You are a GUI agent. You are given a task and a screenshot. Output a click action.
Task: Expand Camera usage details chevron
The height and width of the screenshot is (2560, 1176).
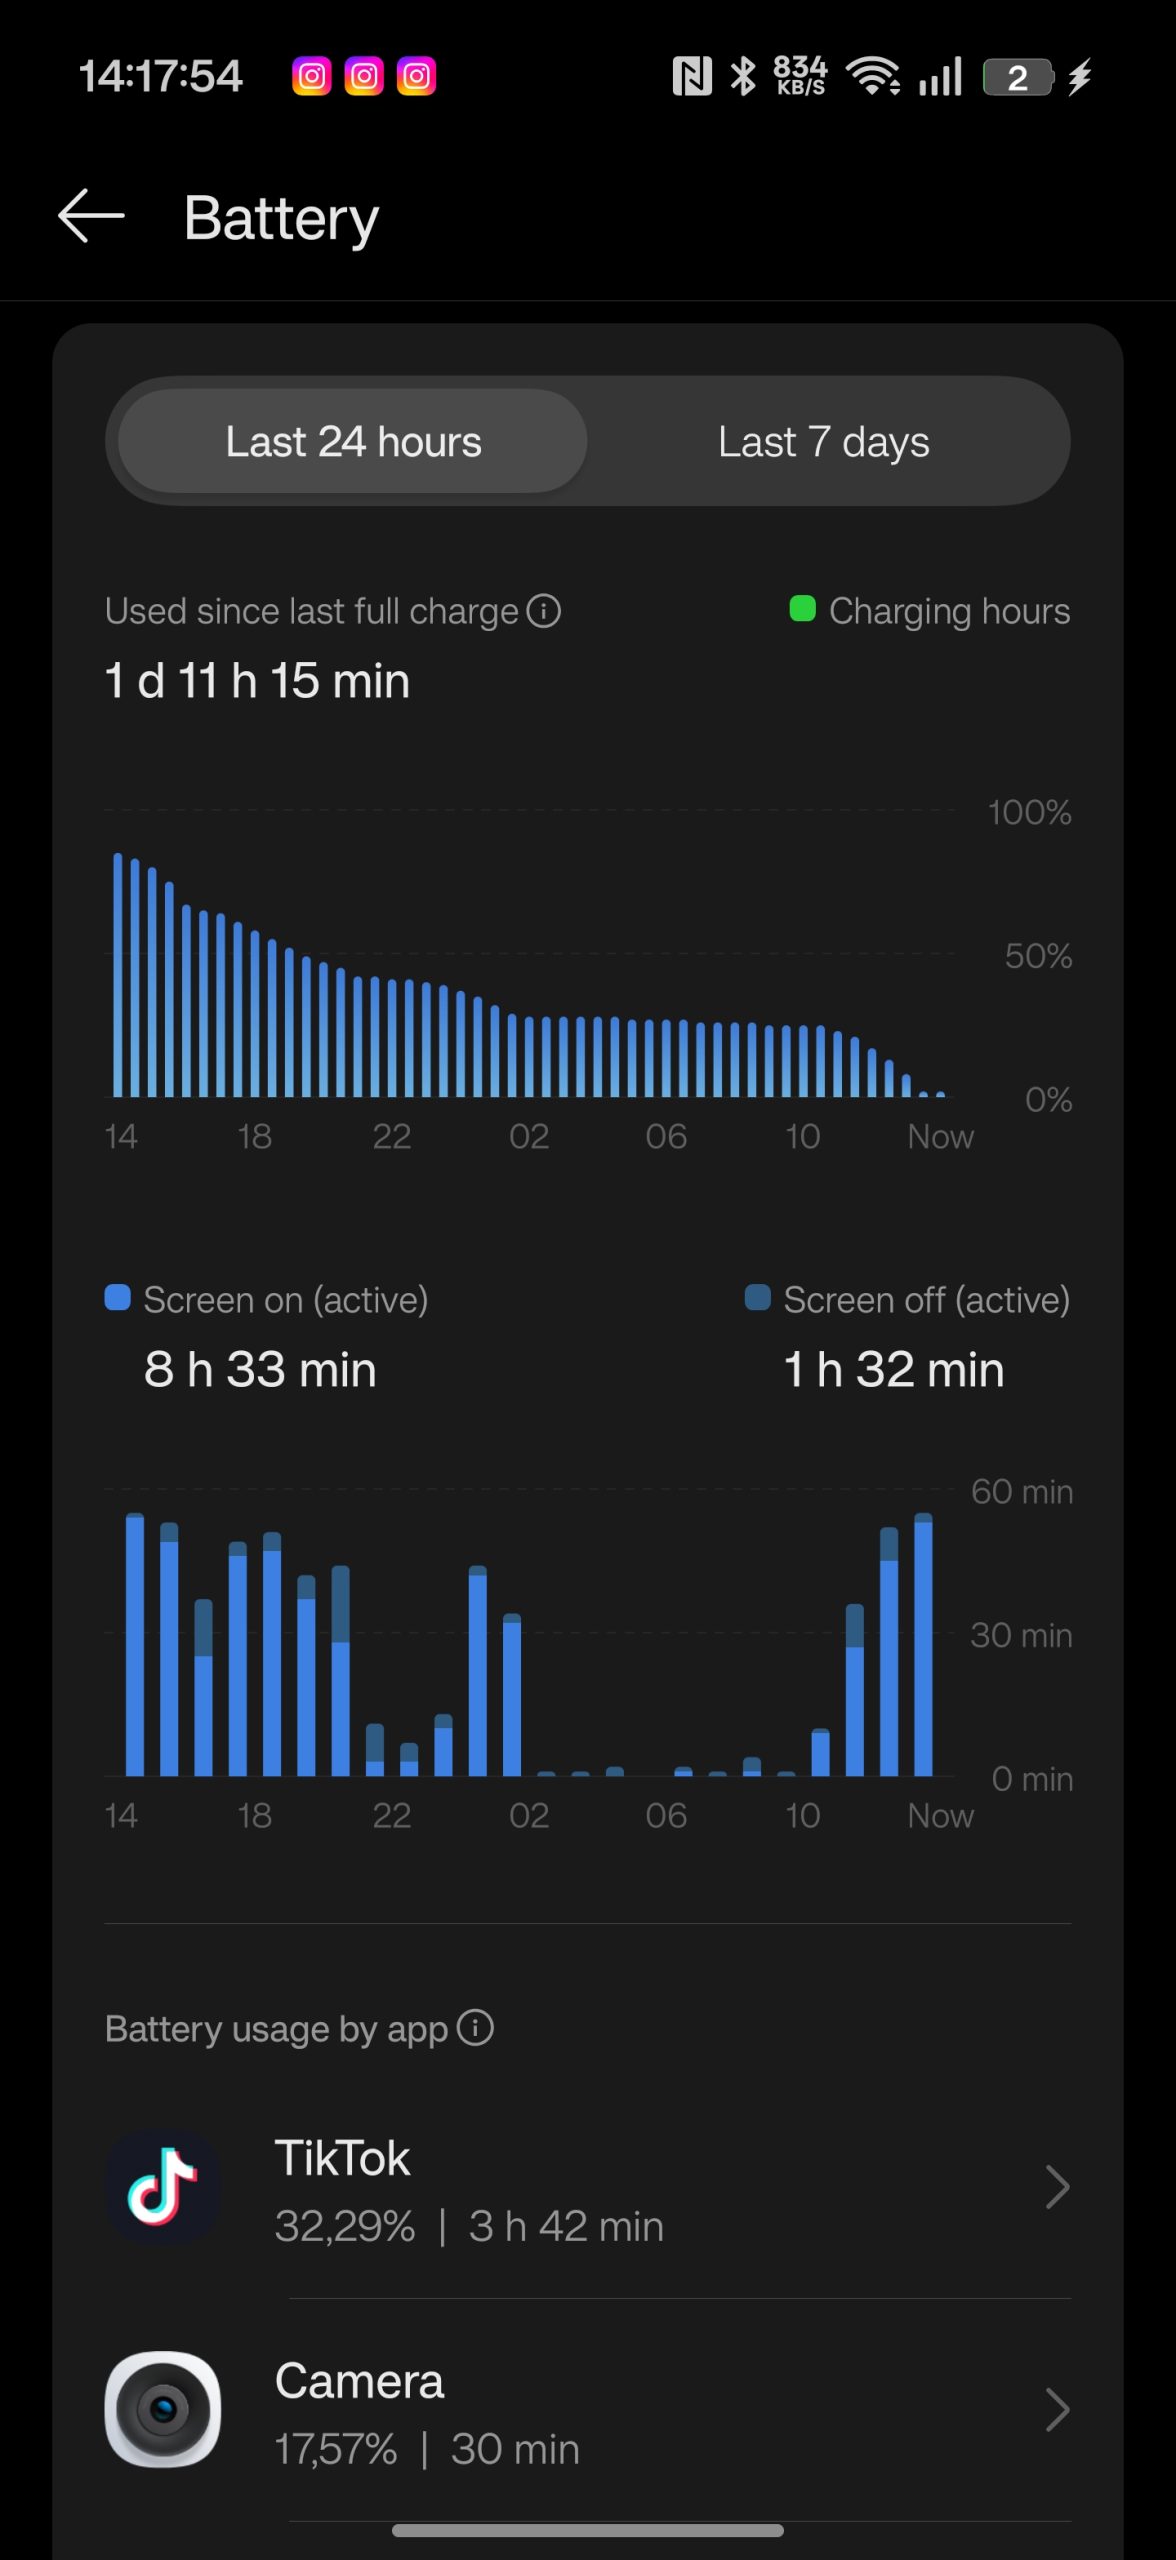tap(1057, 2409)
